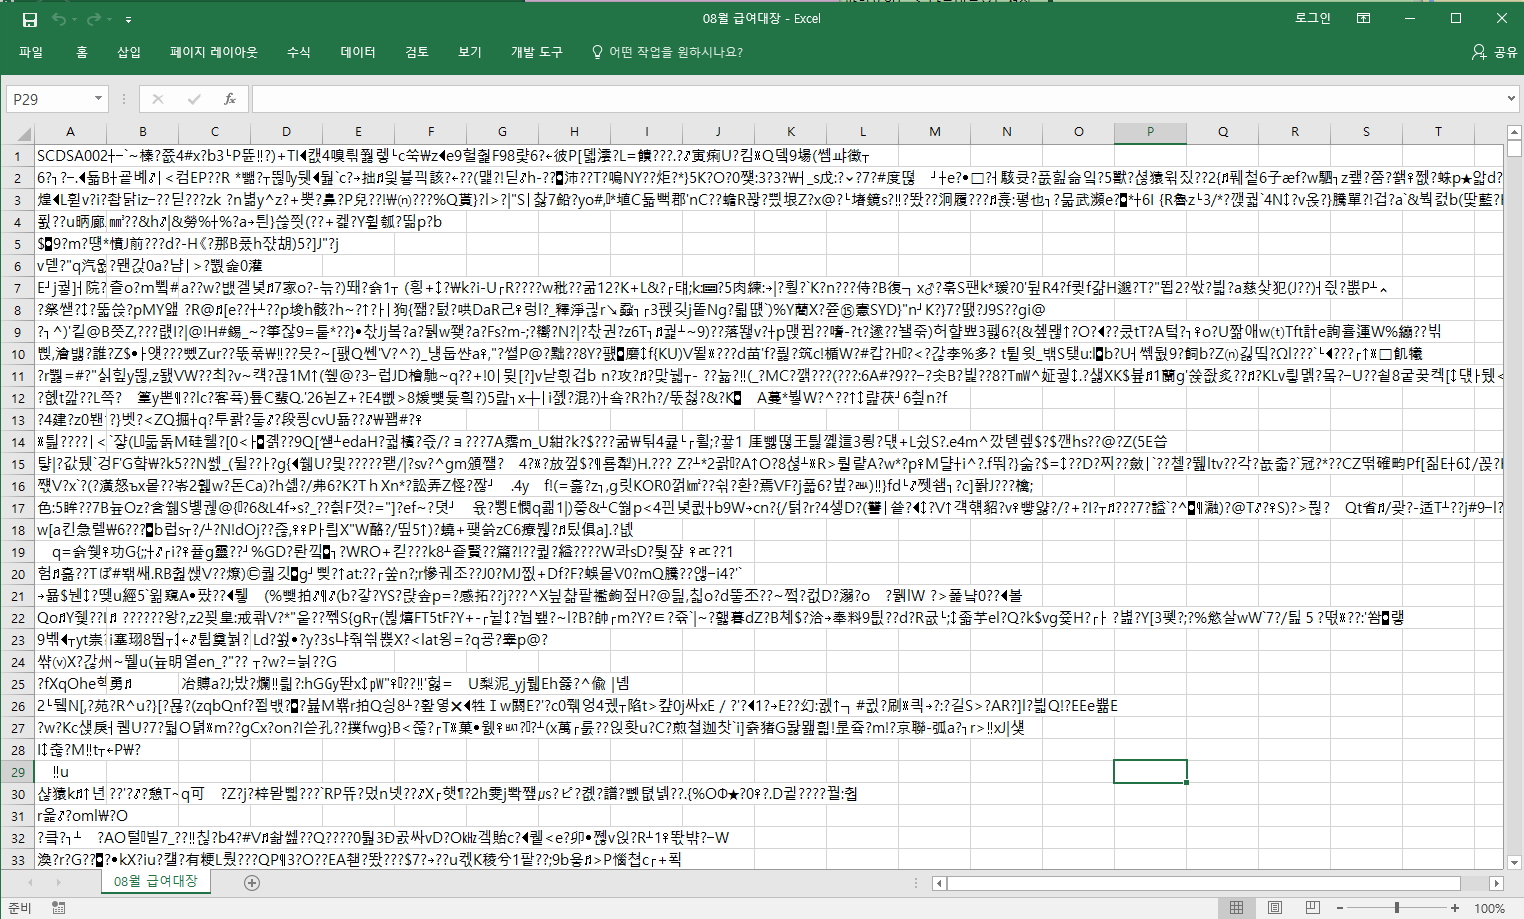The image size is (1524, 919).
Task: Click the fx insert function icon
Action: click(229, 99)
